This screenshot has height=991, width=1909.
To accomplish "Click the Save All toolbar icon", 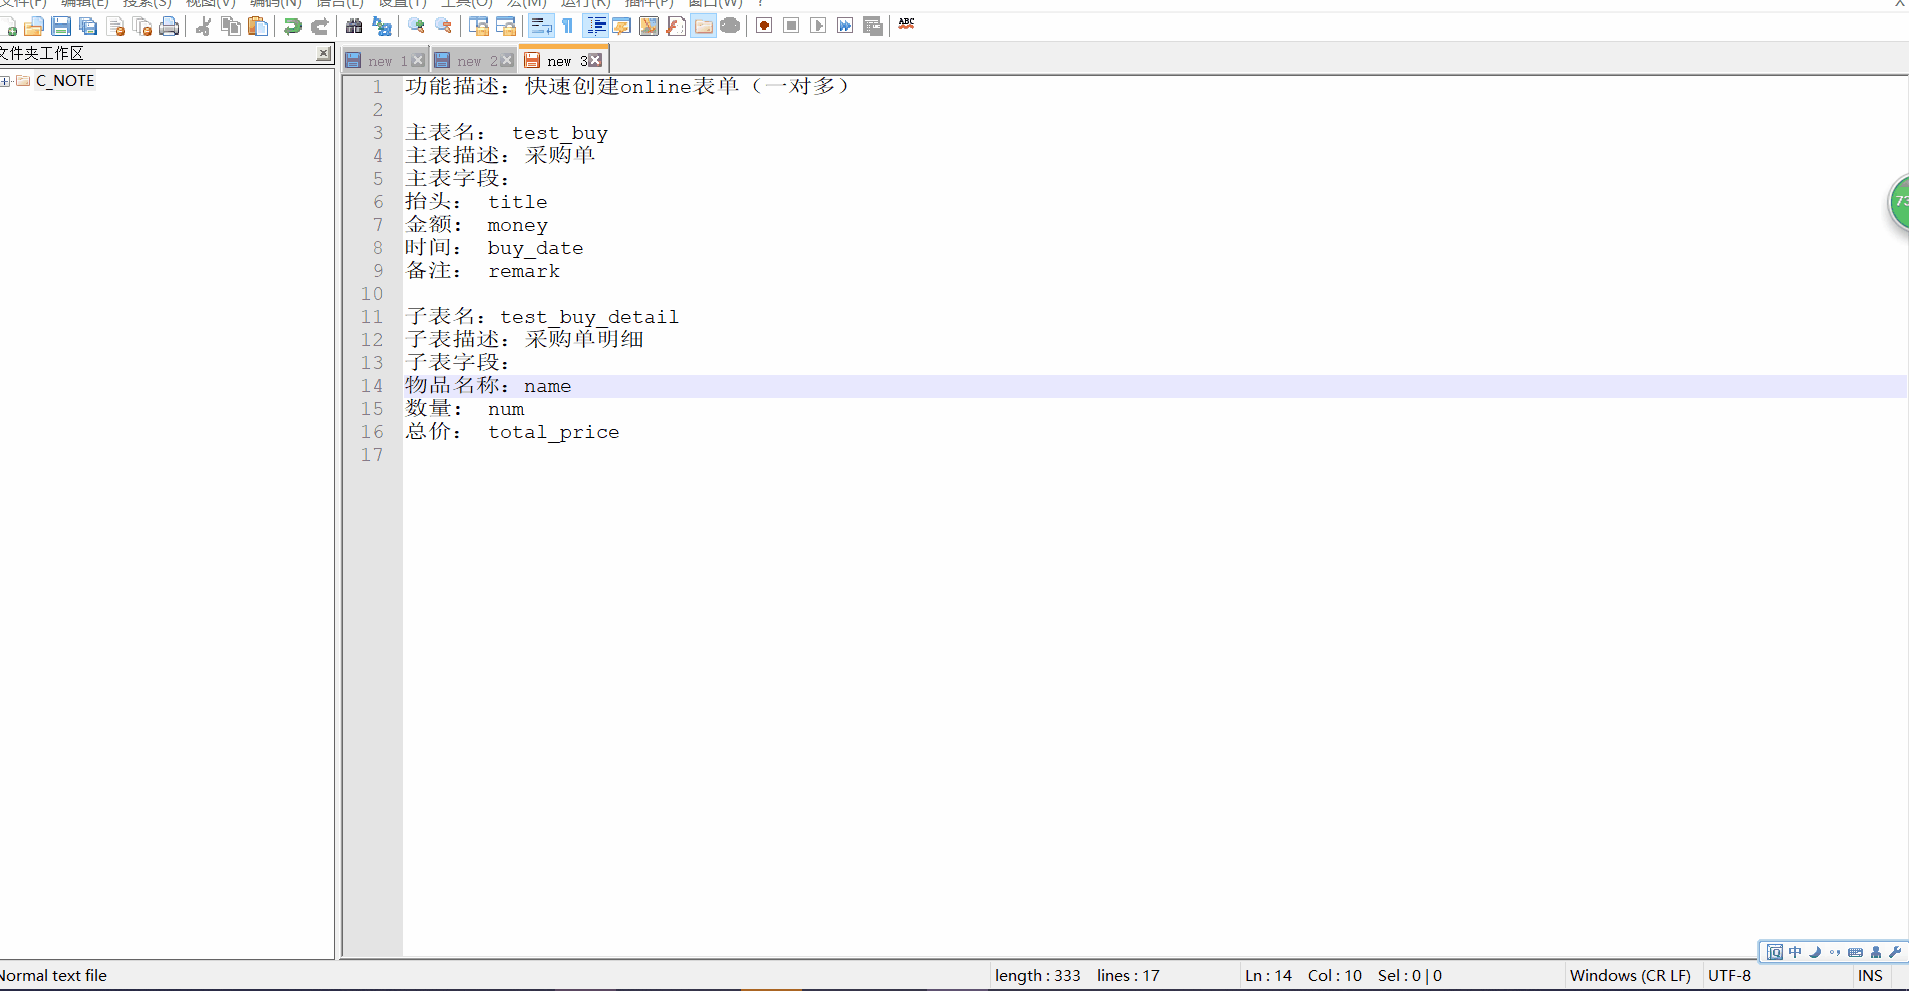I will (x=88, y=26).
